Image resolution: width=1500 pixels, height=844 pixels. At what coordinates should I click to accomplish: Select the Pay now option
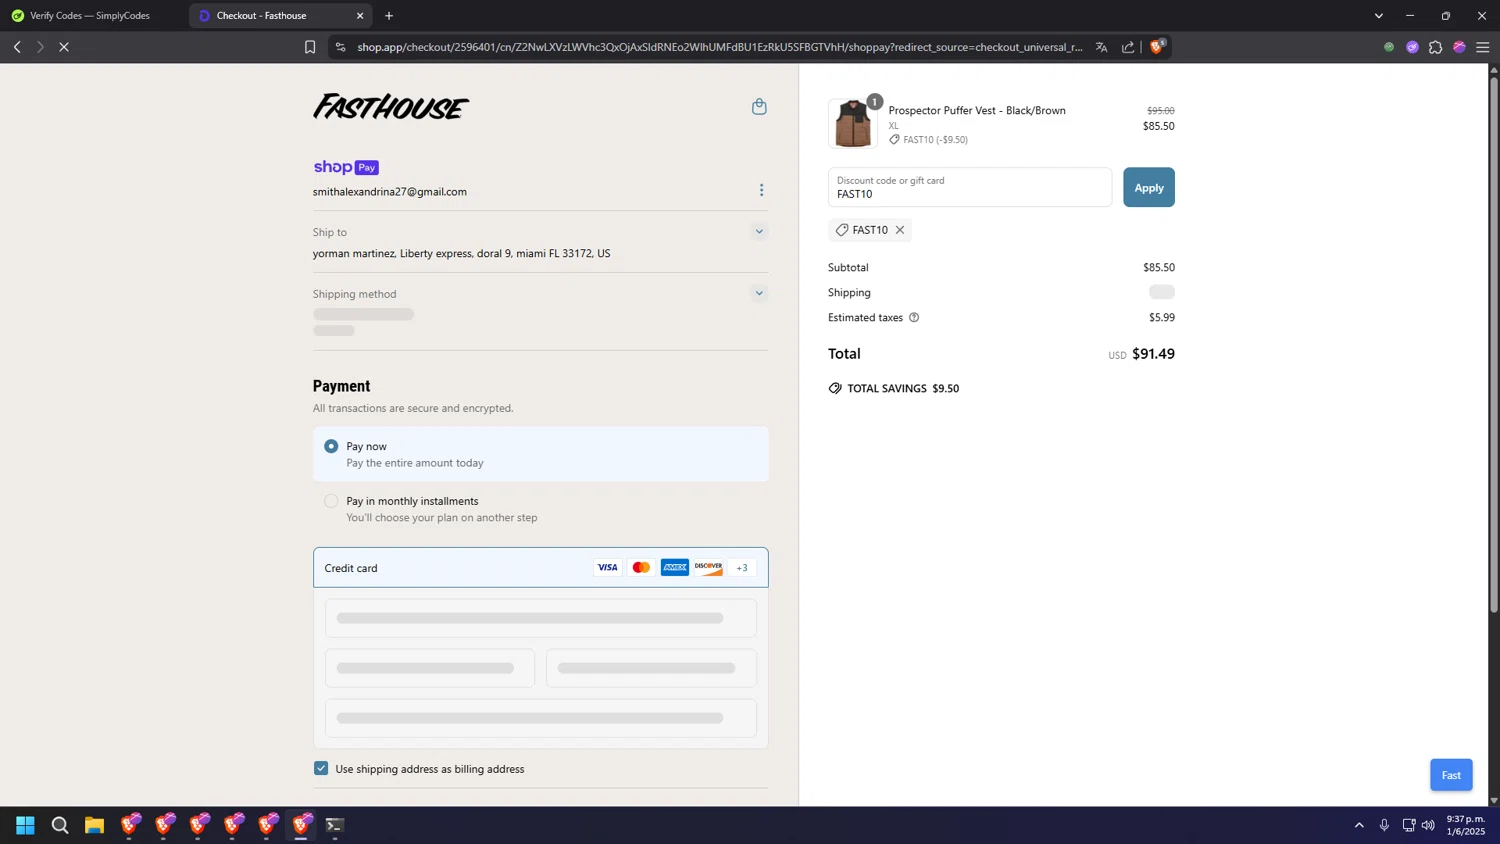[541, 454]
